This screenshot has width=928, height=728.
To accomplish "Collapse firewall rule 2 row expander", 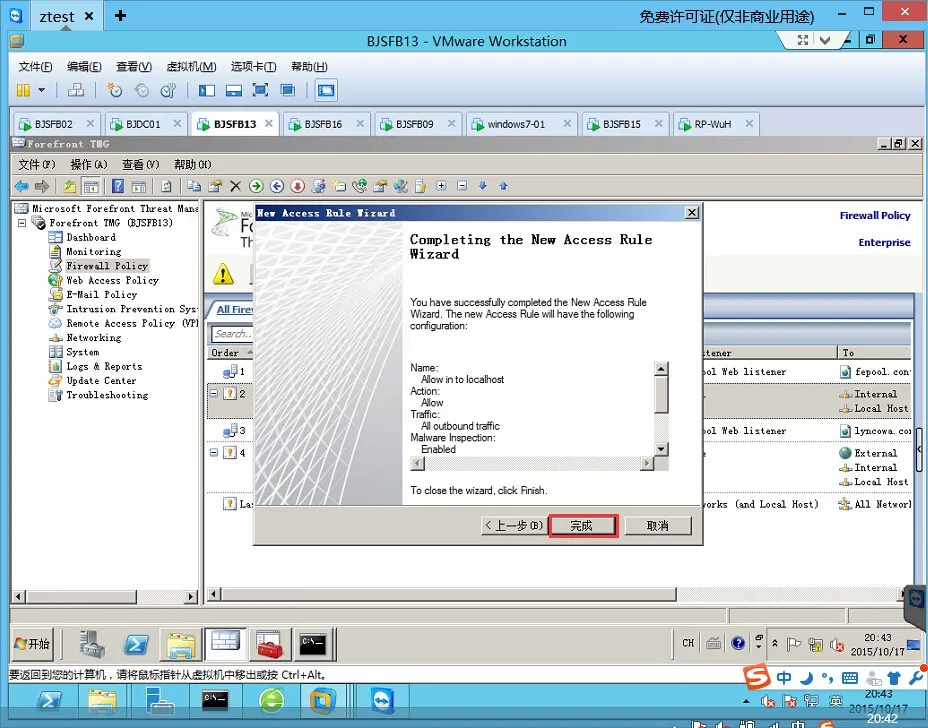I will (x=214, y=393).
